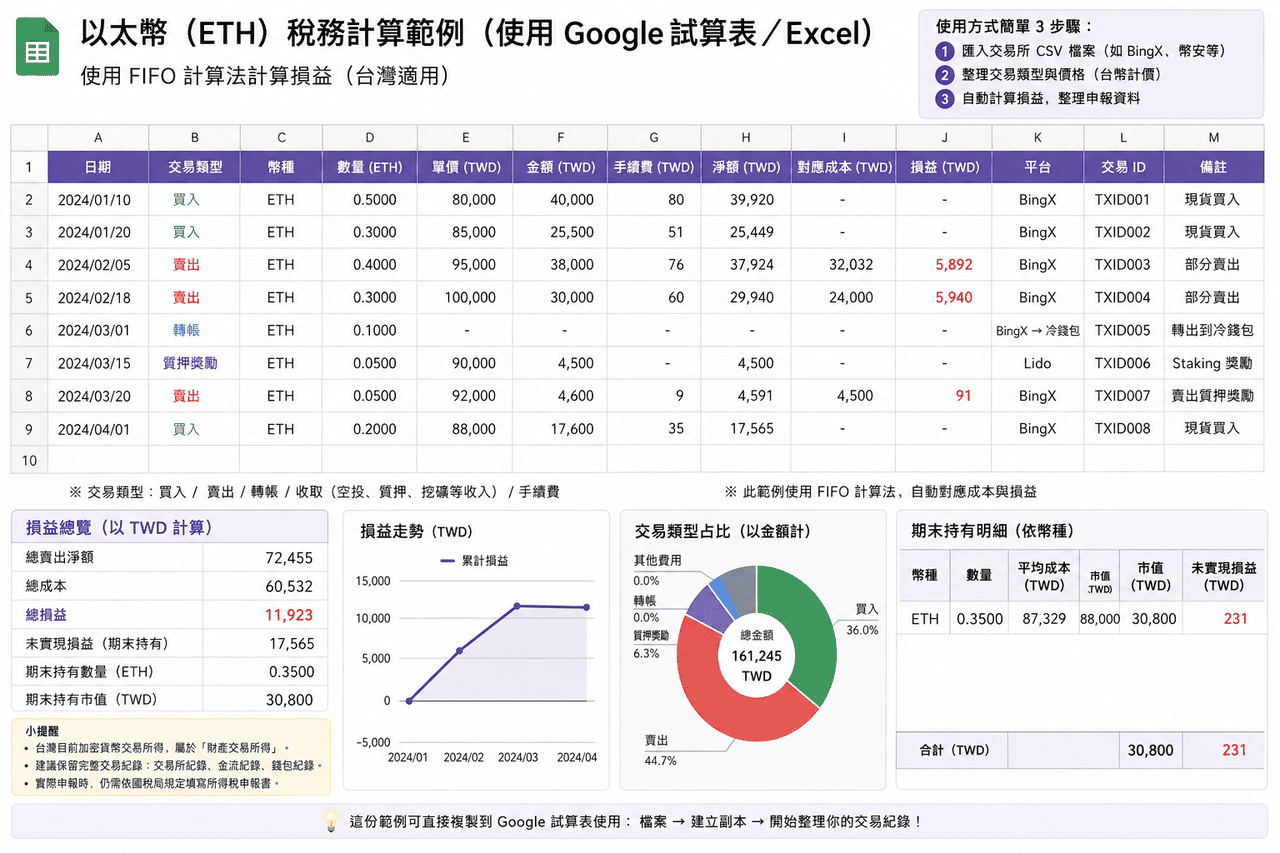Select column A header letter
The height and width of the screenshot is (853, 1280).
(x=98, y=138)
